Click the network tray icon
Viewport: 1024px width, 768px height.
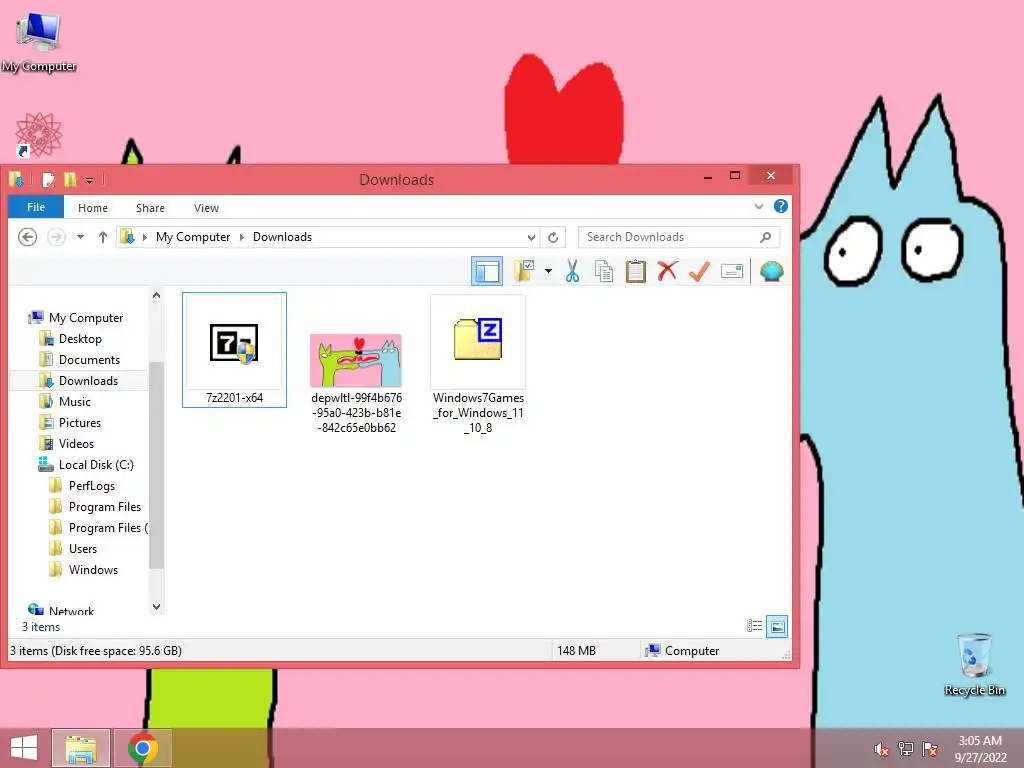(x=906, y=749)
